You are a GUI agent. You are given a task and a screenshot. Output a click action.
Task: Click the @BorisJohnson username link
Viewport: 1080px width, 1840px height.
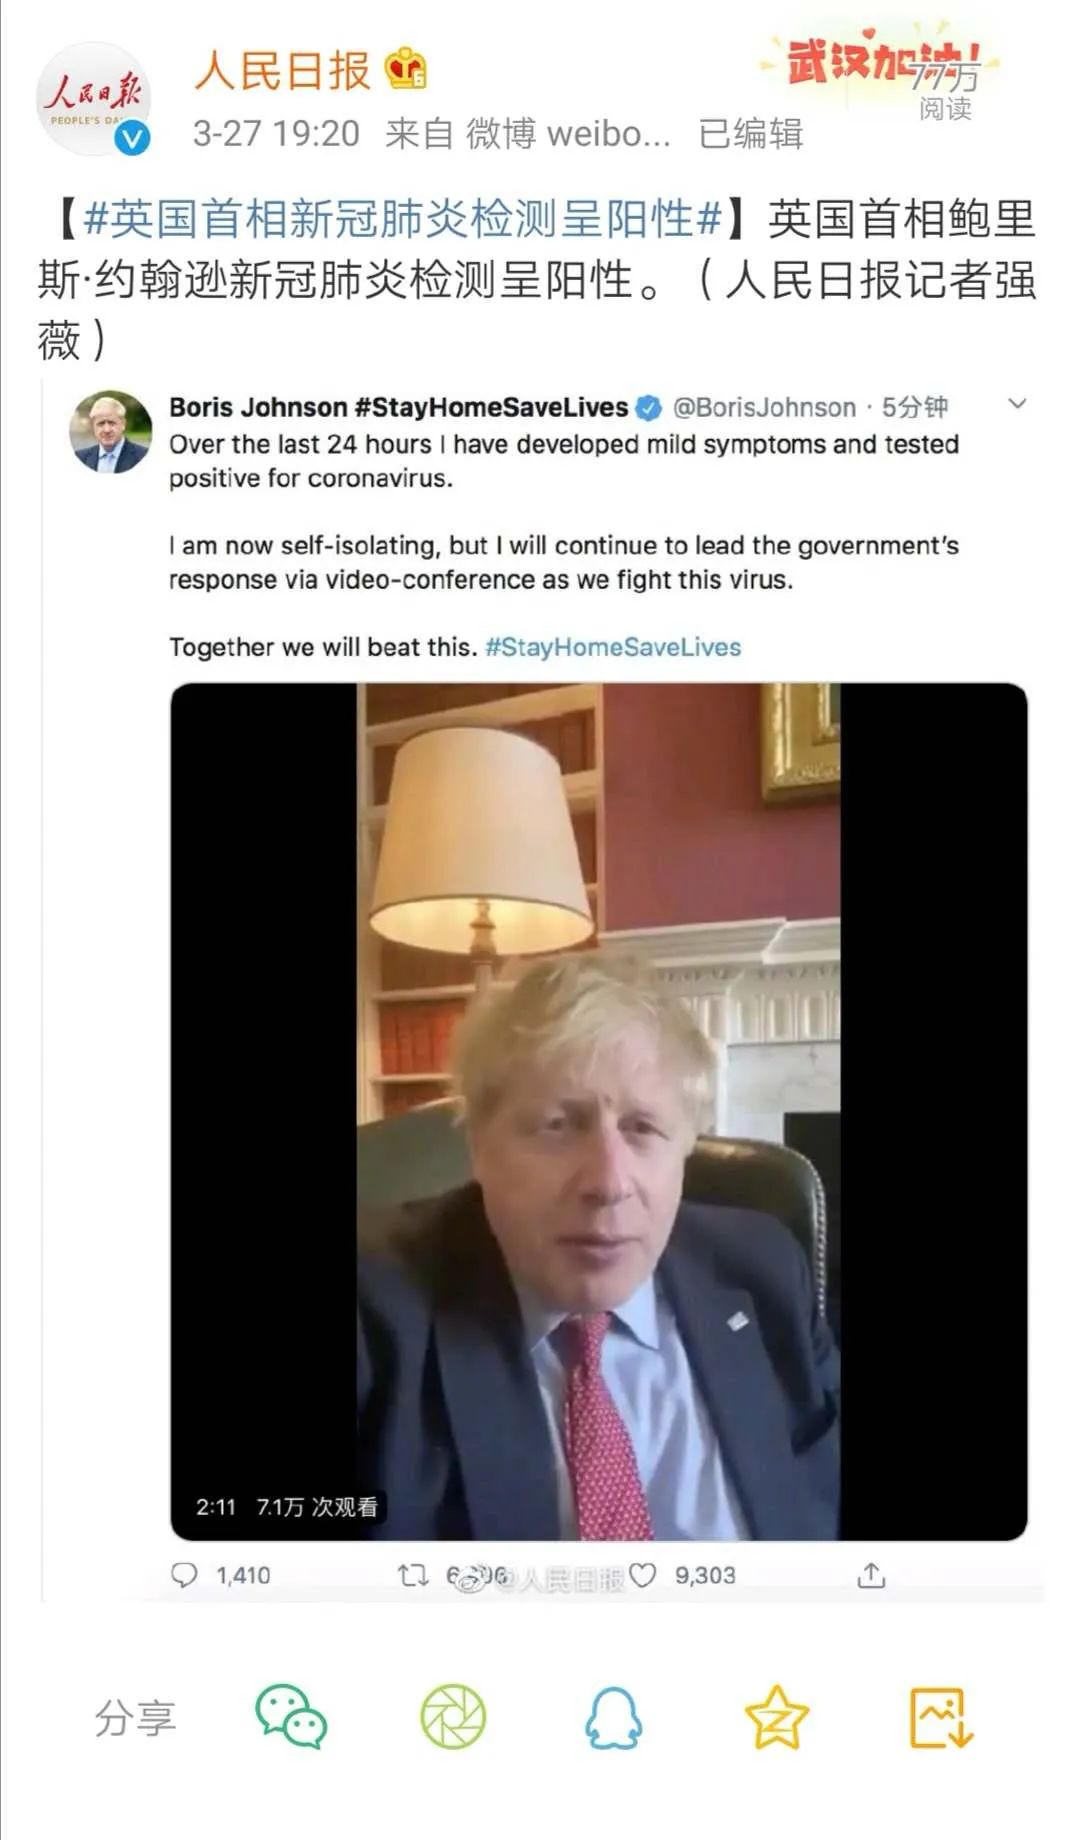coord(765,407)
